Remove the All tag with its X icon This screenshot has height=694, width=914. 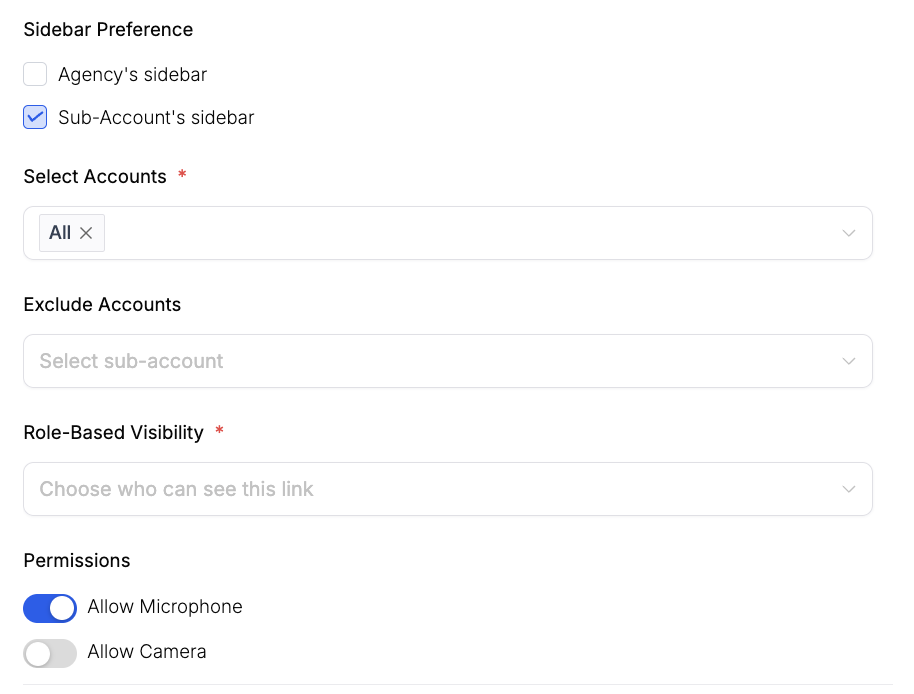click(87, 233)
